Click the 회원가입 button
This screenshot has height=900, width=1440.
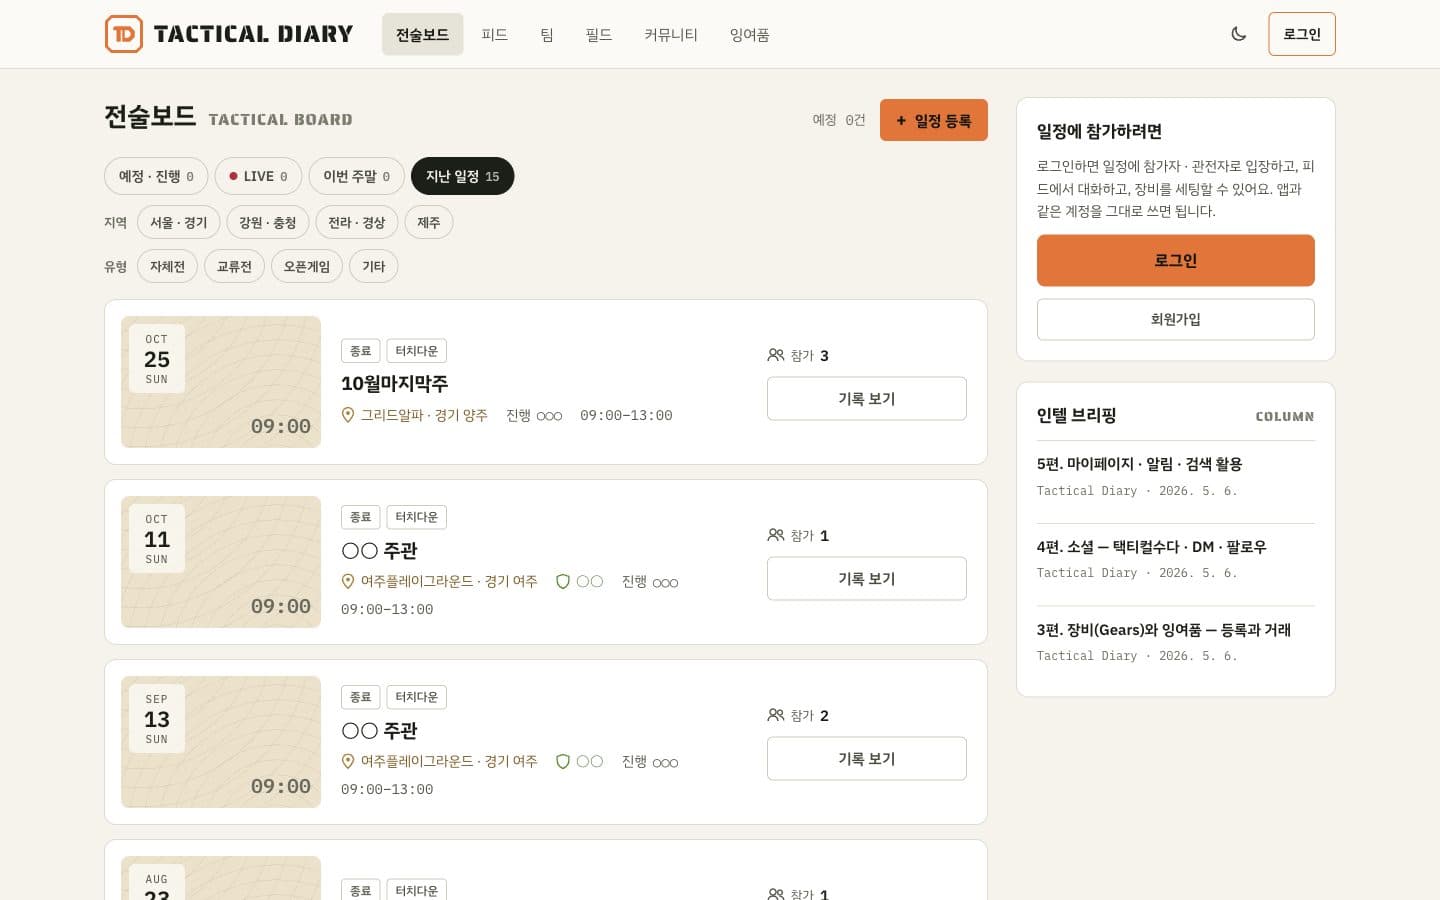click(x=1176, y=319)
